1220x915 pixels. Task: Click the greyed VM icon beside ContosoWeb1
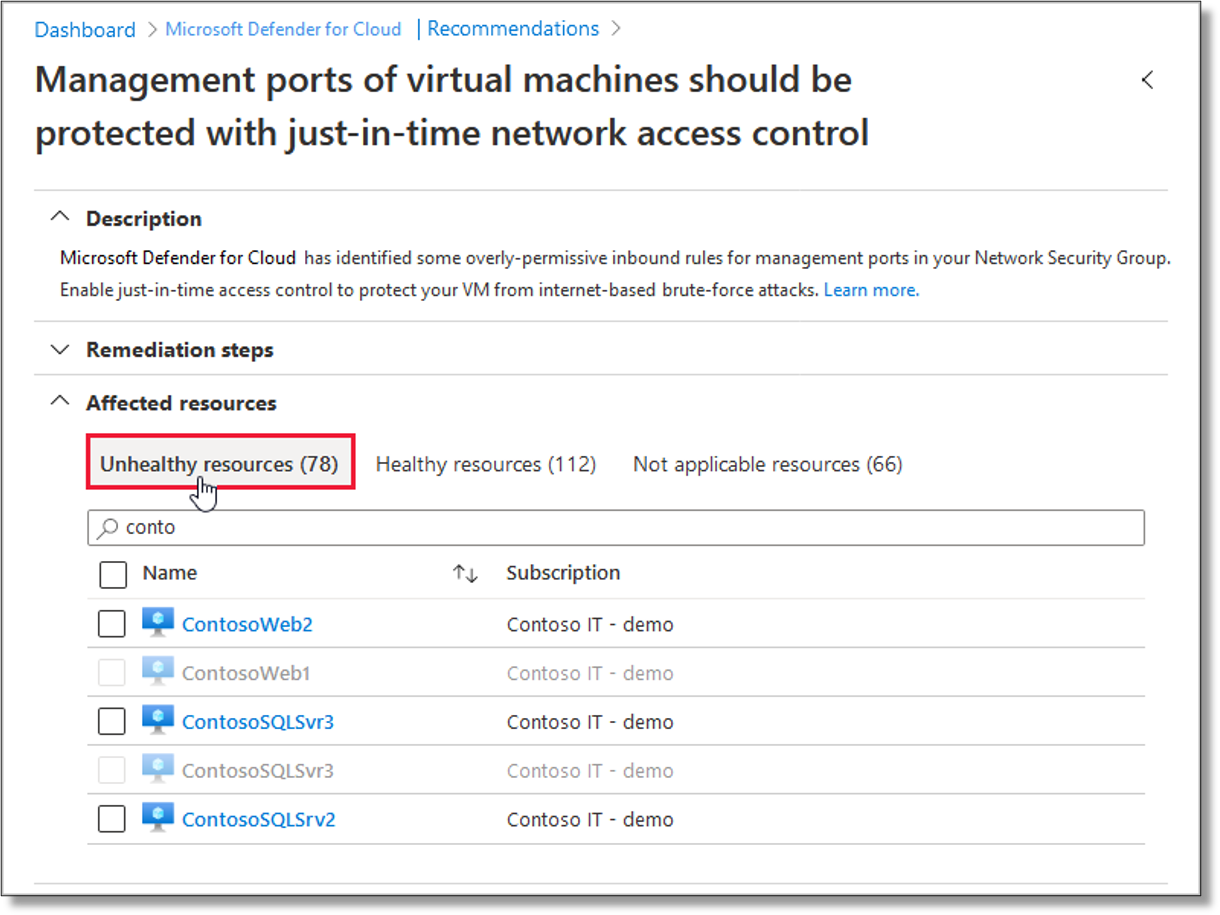158,672
